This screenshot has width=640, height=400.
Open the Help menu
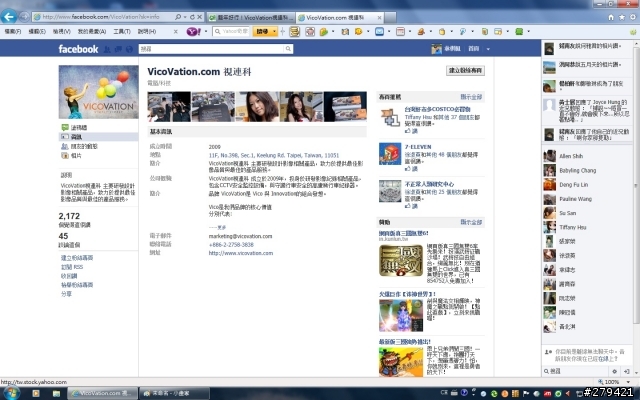147,31
